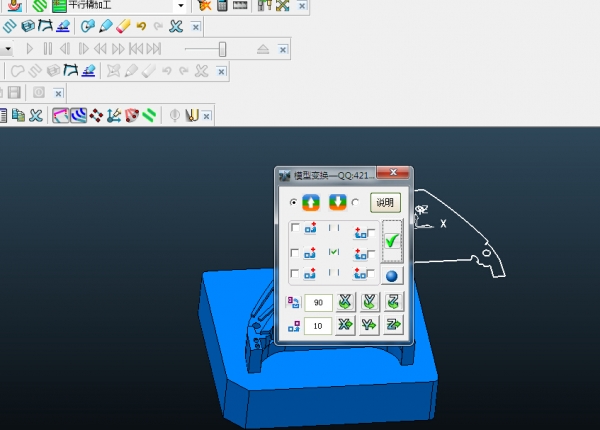Click the yellow undo arrow

click(x=141, y=26)
